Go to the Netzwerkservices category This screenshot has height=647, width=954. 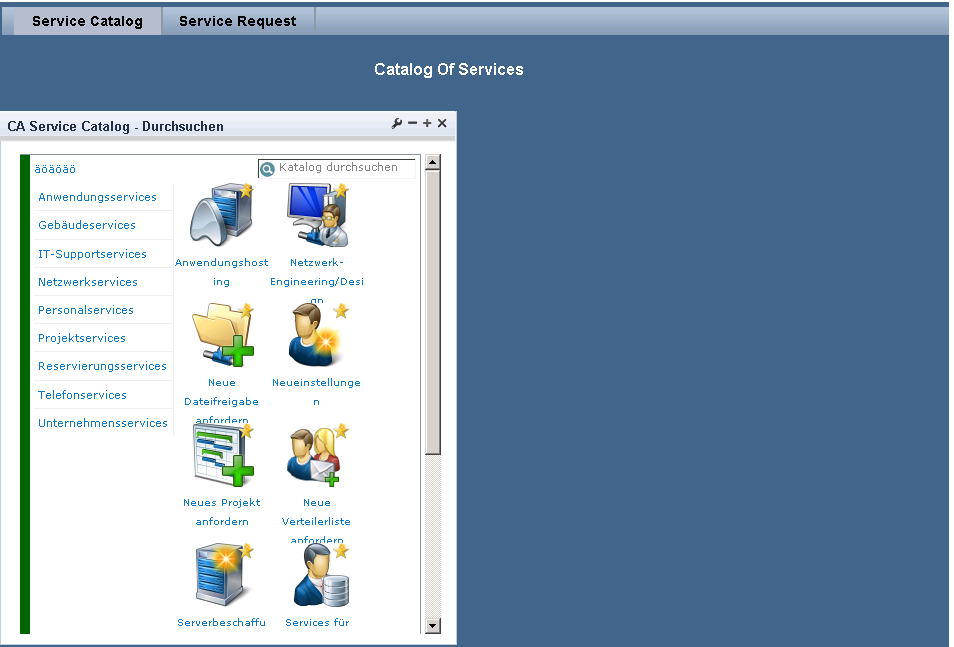click(x=88, y=282)
